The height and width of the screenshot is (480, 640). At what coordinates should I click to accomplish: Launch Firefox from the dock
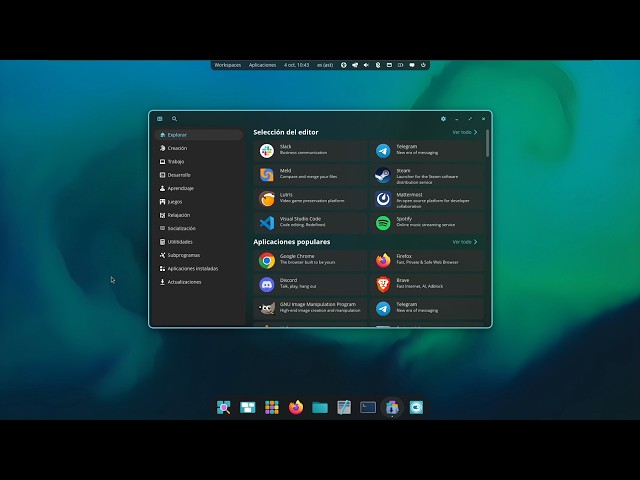click(296, 407)
